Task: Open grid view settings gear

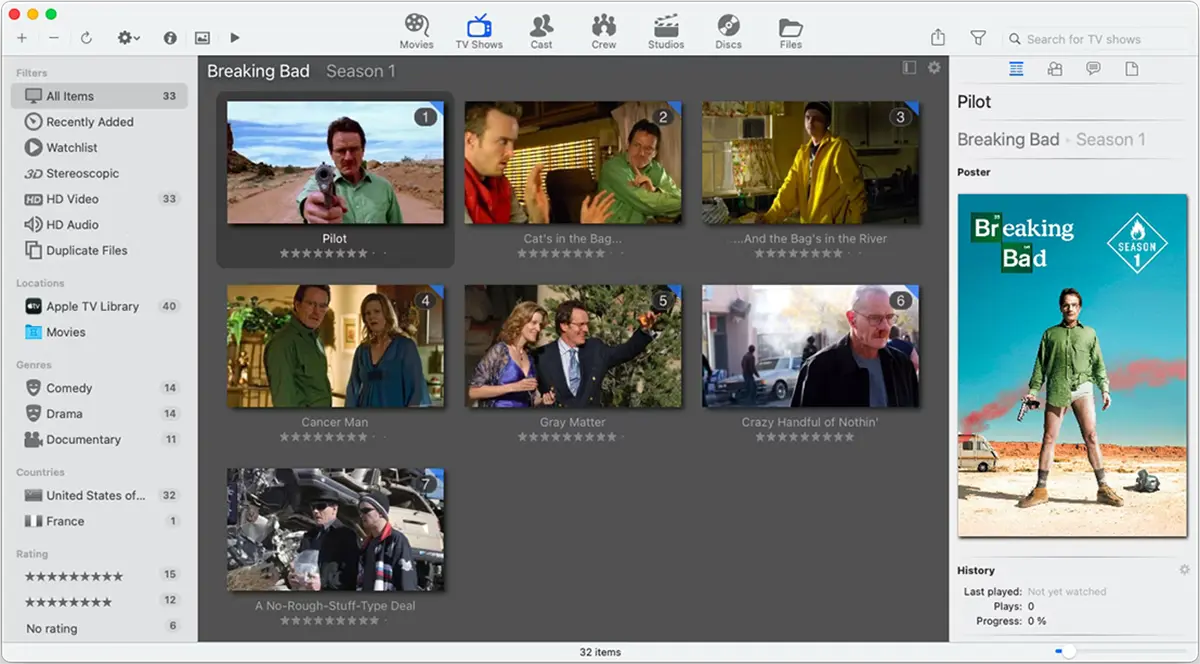Action: 934,68
